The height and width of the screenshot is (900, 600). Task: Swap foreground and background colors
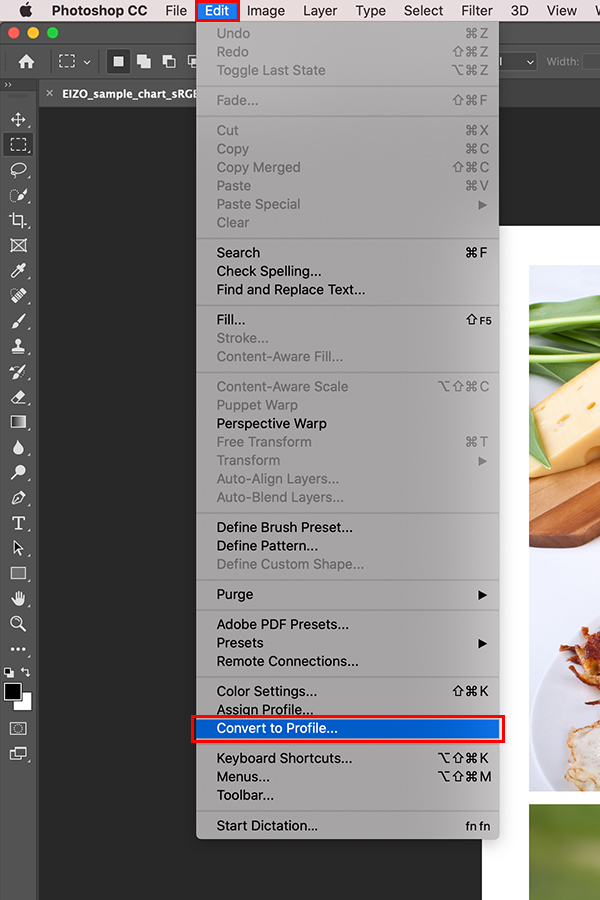[26, 673]
